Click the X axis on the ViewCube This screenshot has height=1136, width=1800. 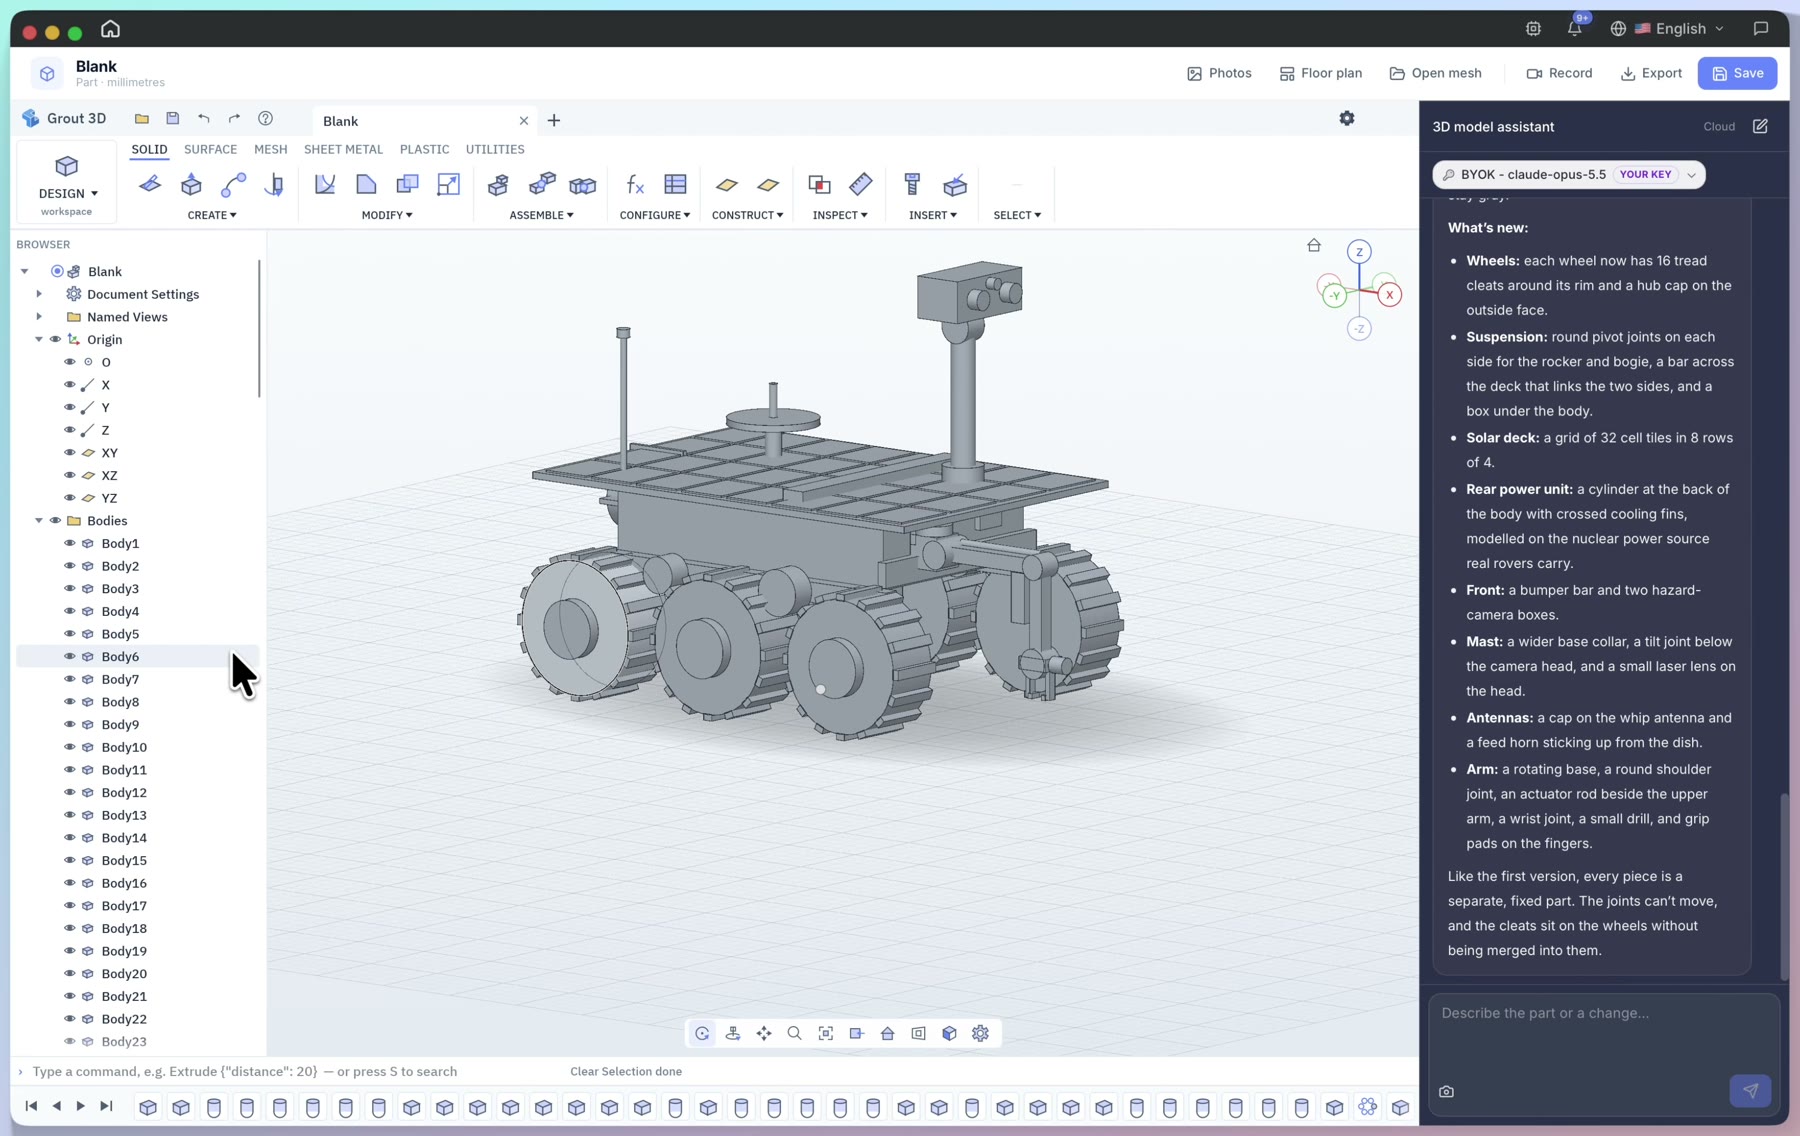tap(1389, 295)
